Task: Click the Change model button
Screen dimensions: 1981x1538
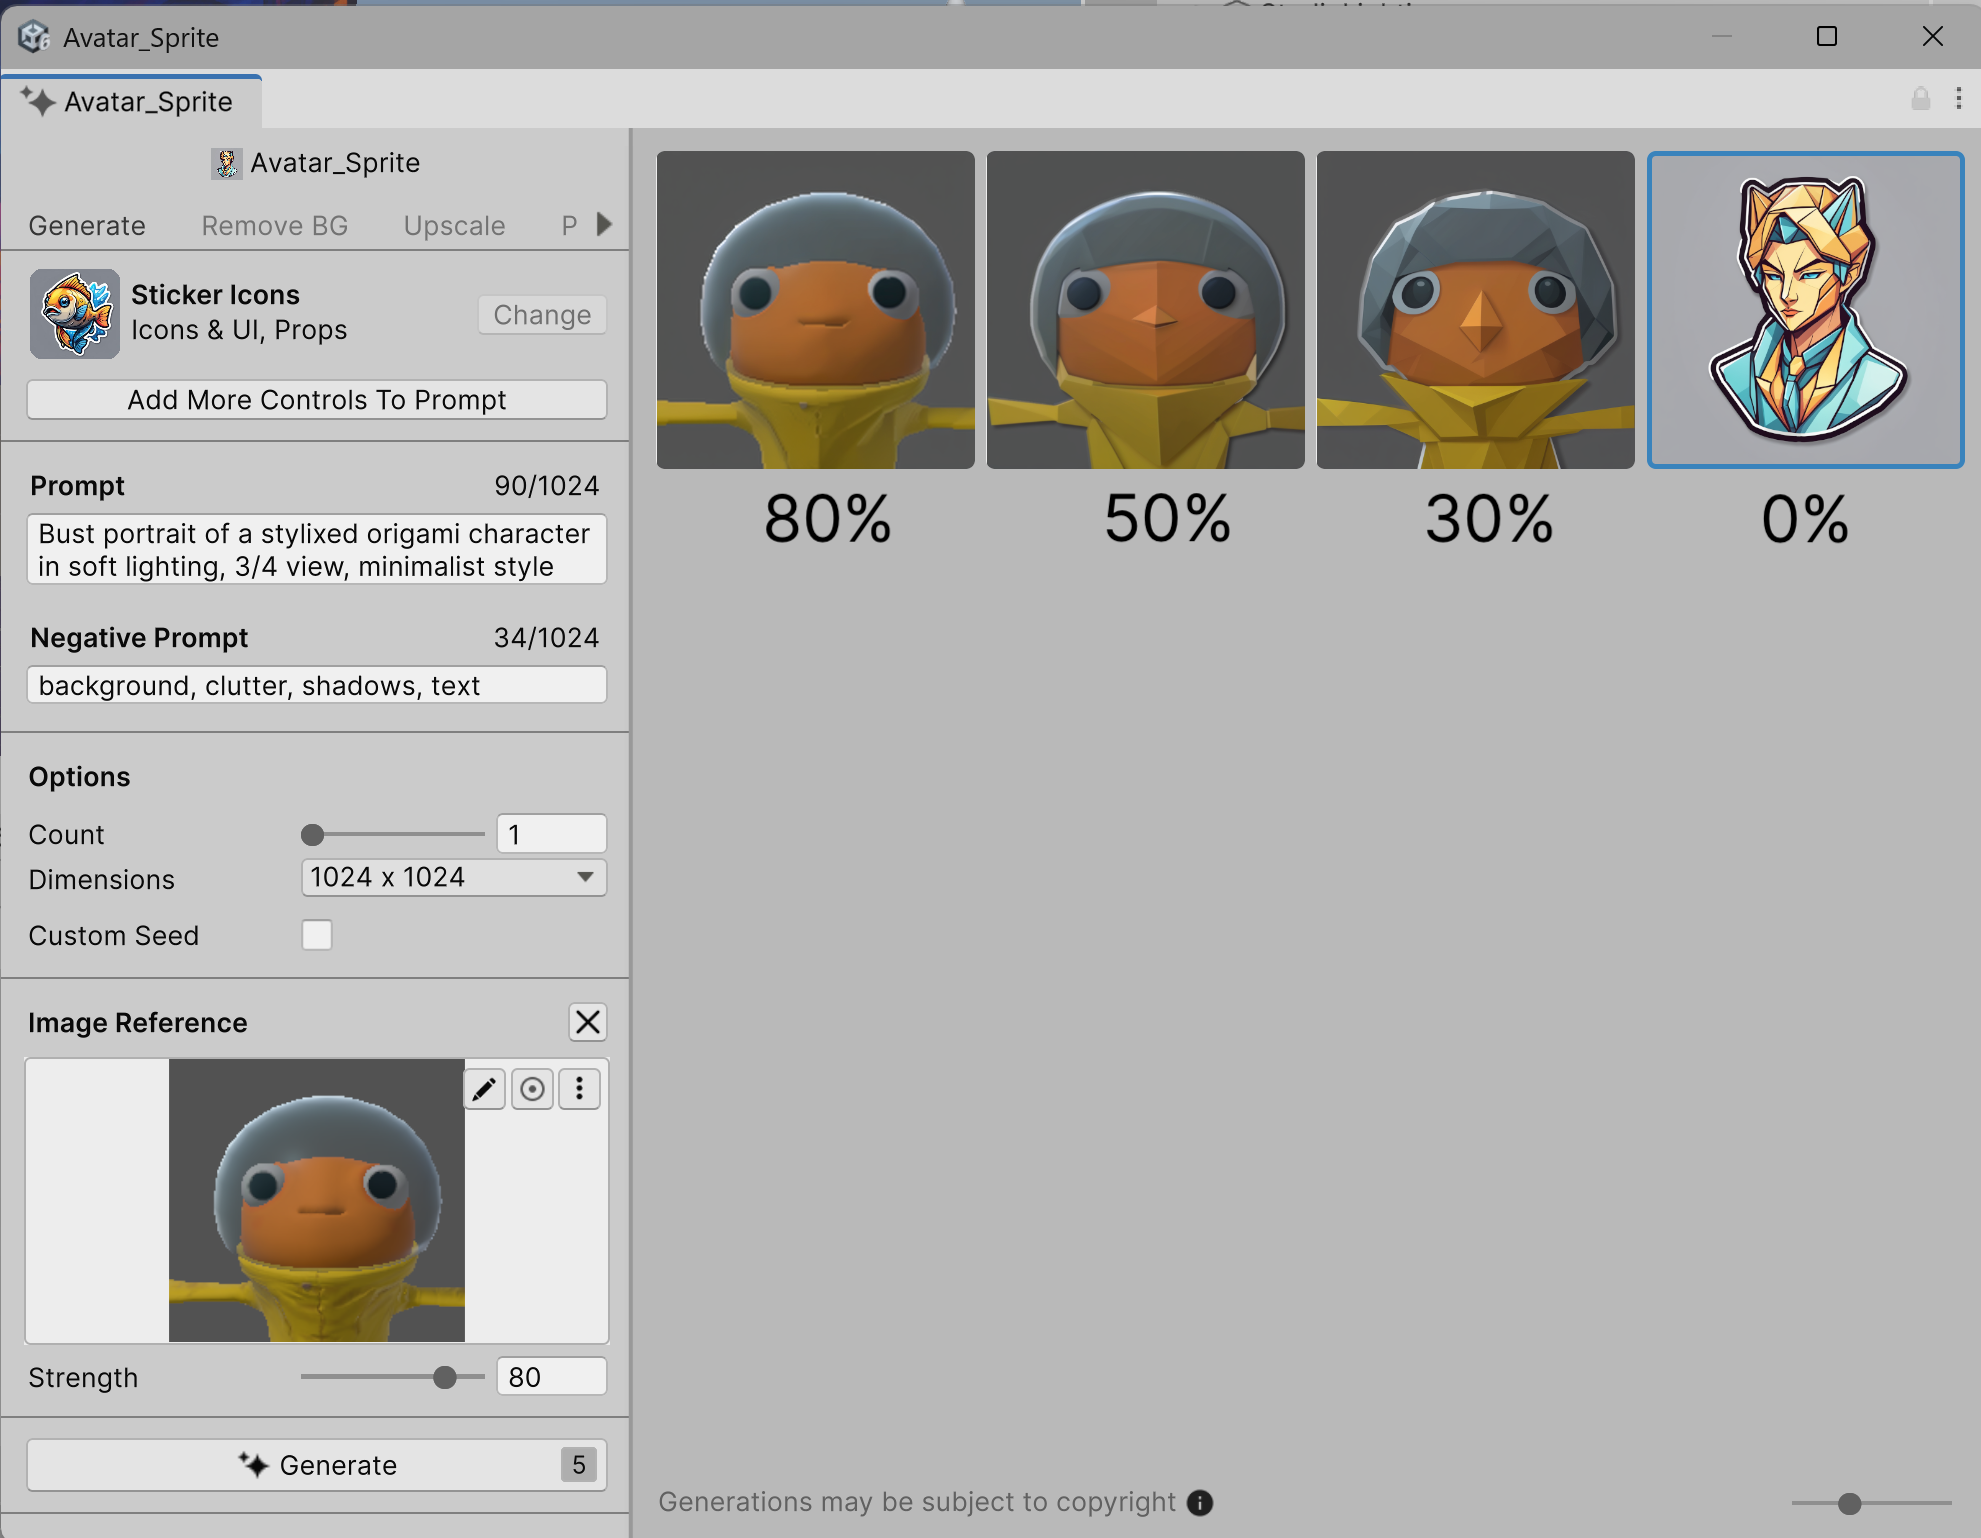Action: coord(542,315)
